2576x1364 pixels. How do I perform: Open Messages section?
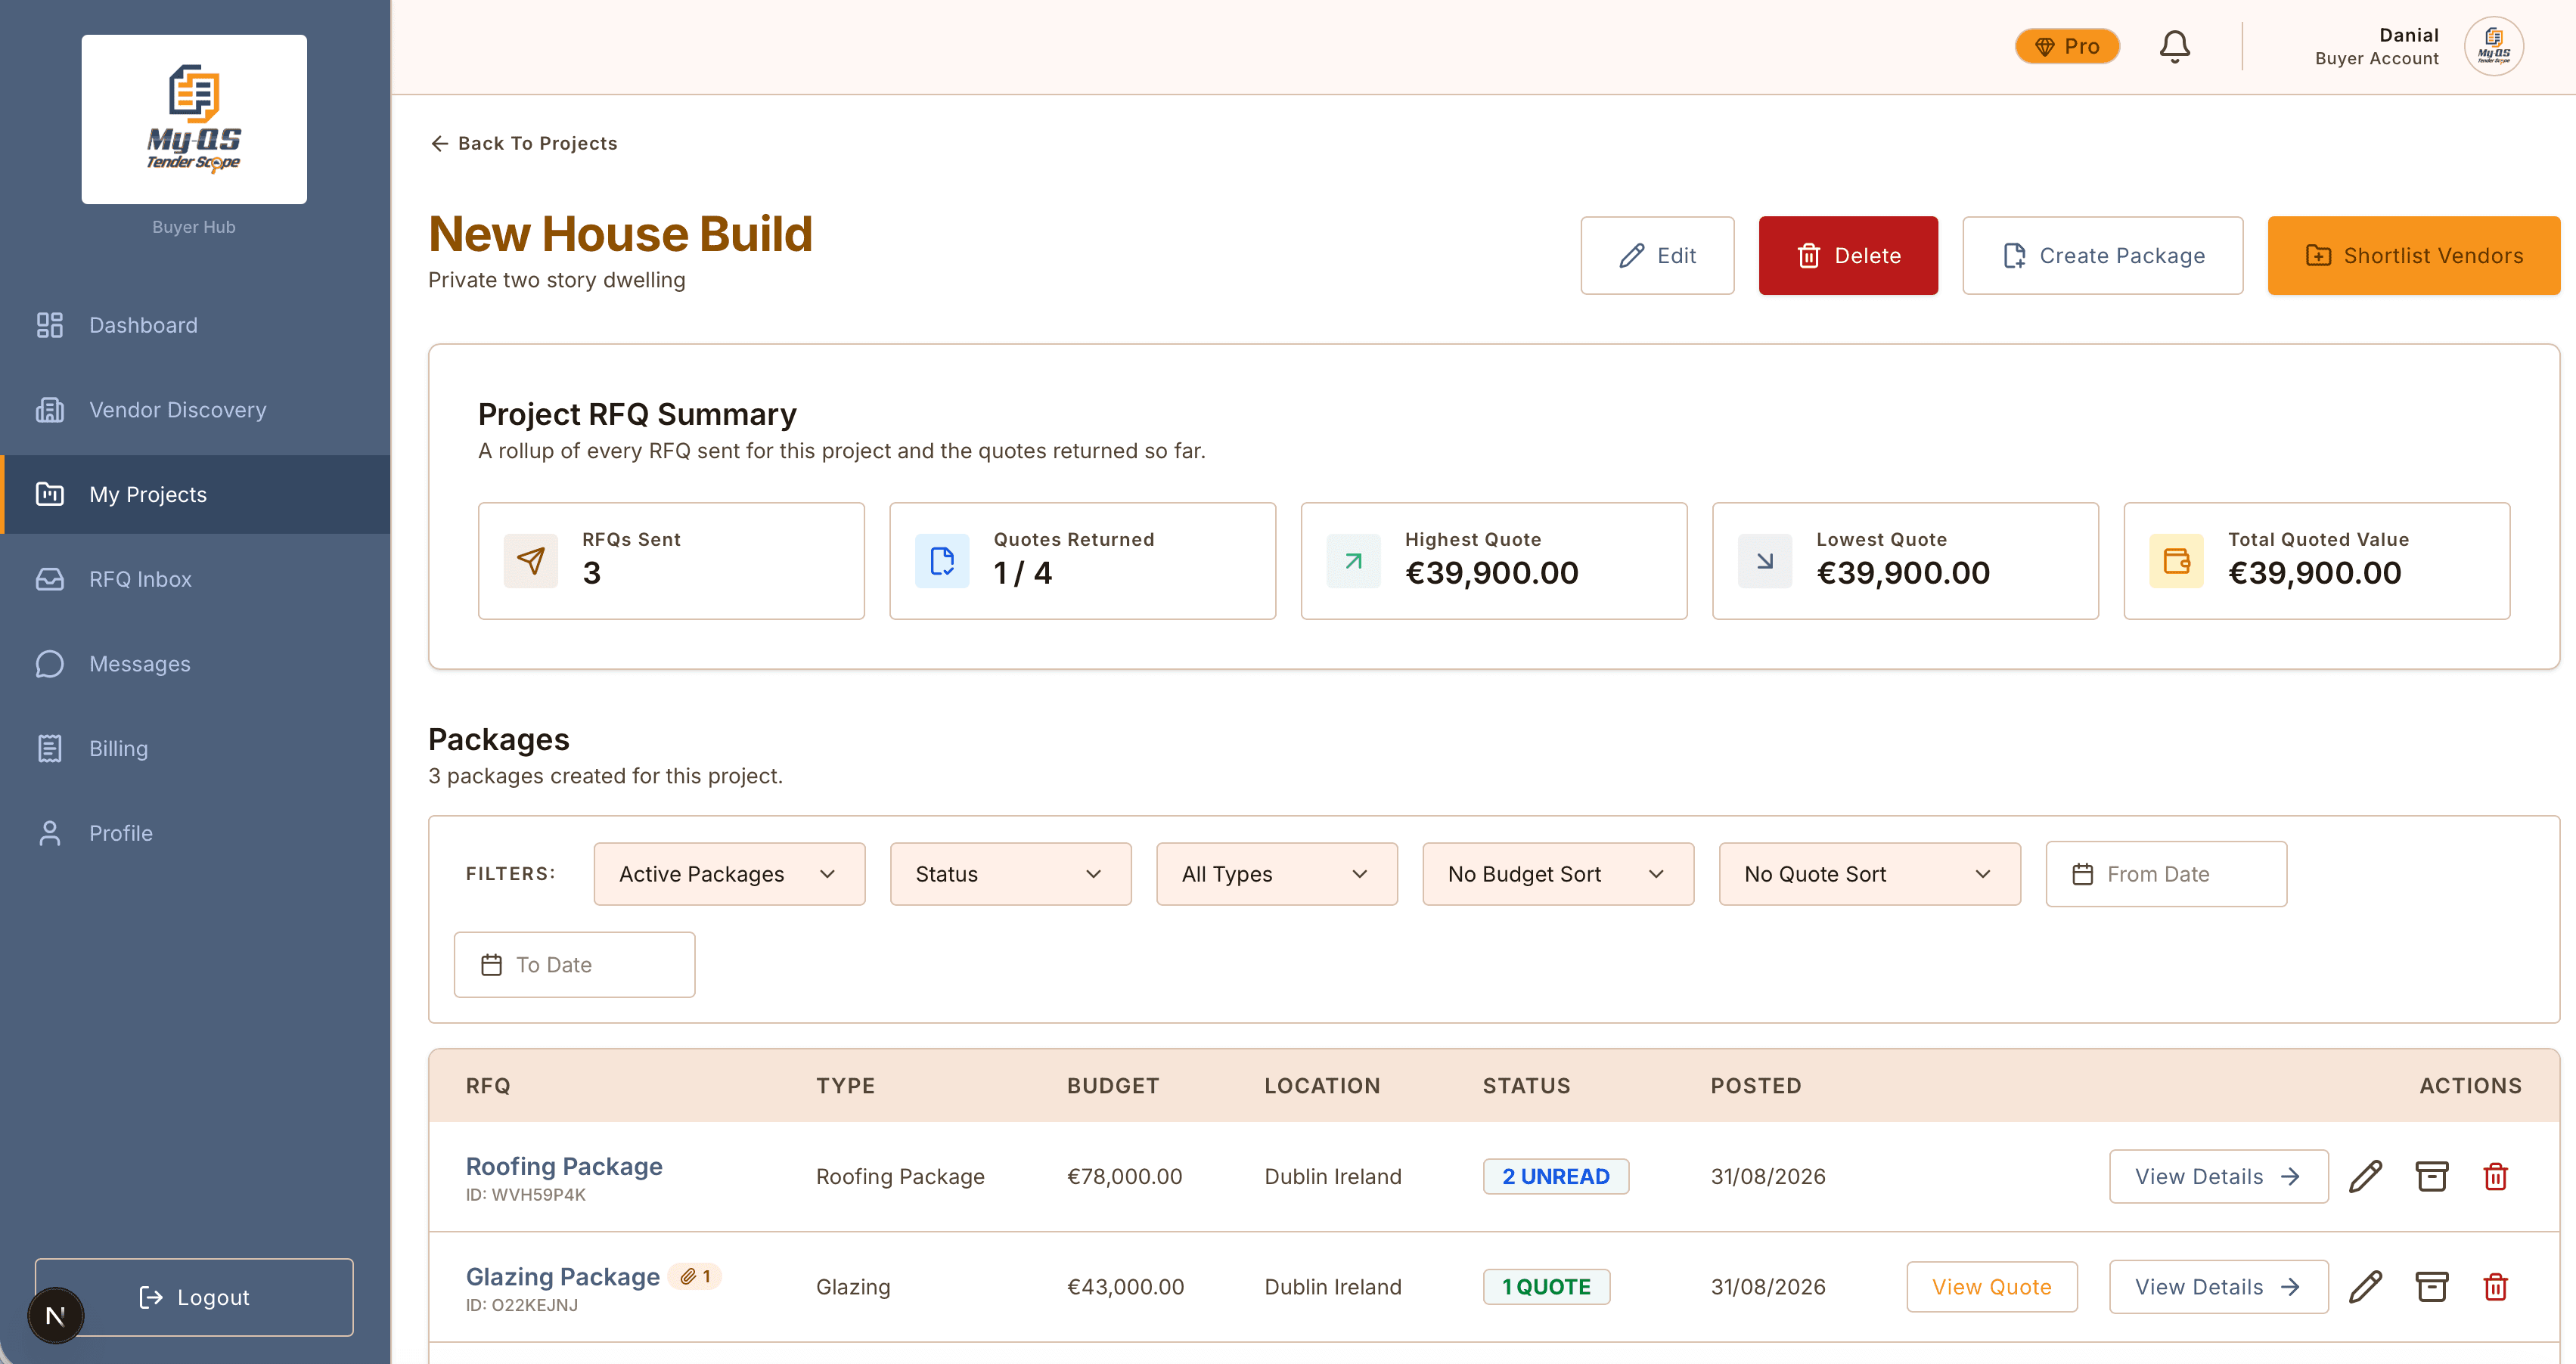point(195,664)
